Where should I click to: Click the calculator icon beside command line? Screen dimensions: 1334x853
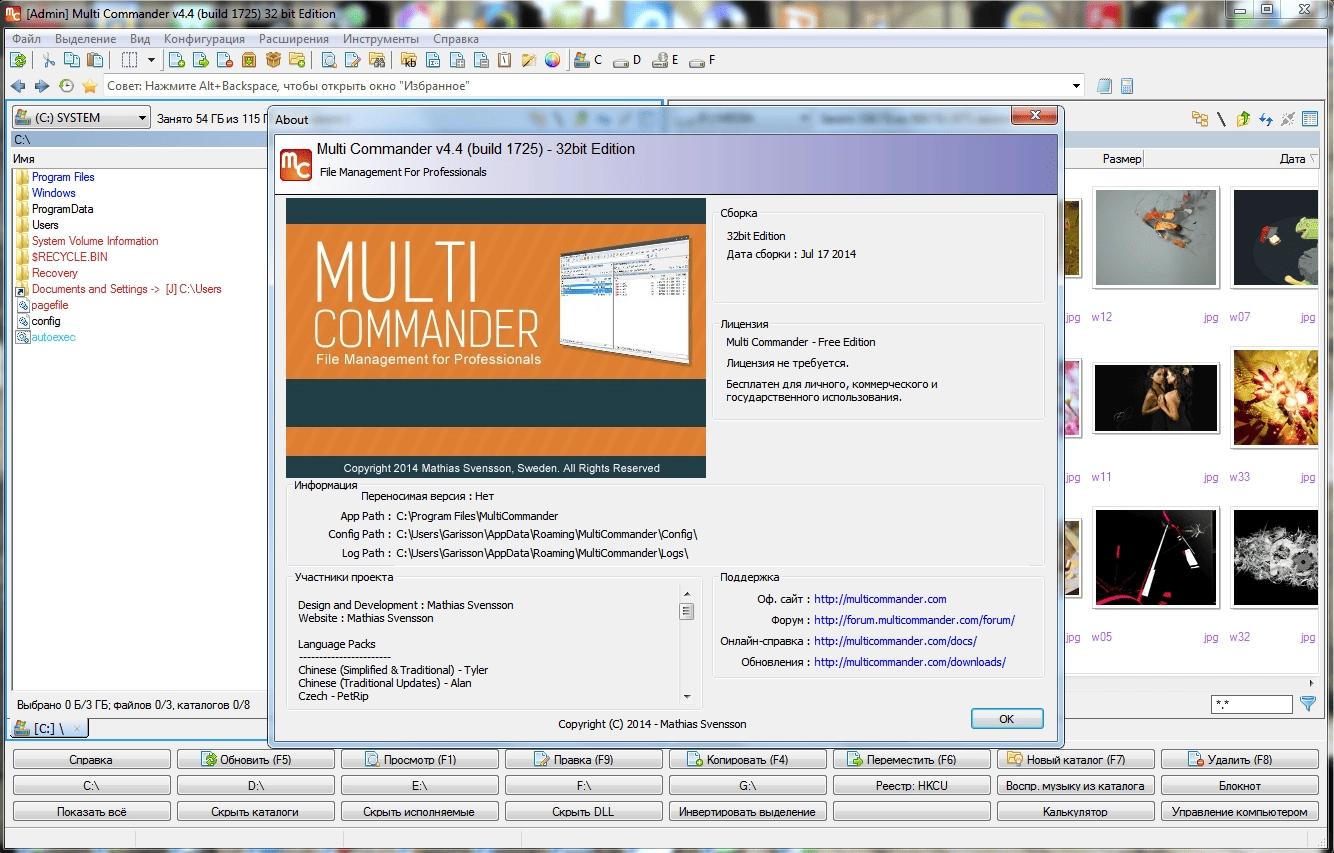point(1127,86)
